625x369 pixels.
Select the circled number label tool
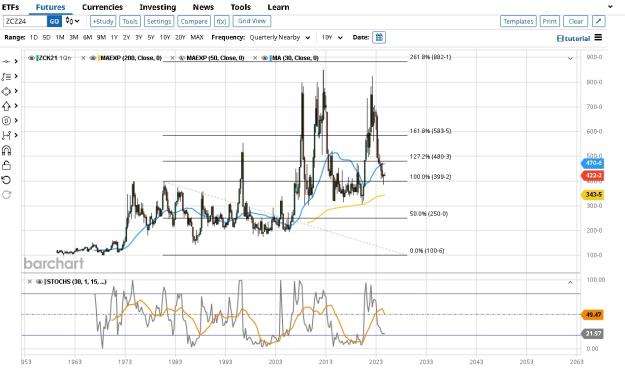pos(6,121)
